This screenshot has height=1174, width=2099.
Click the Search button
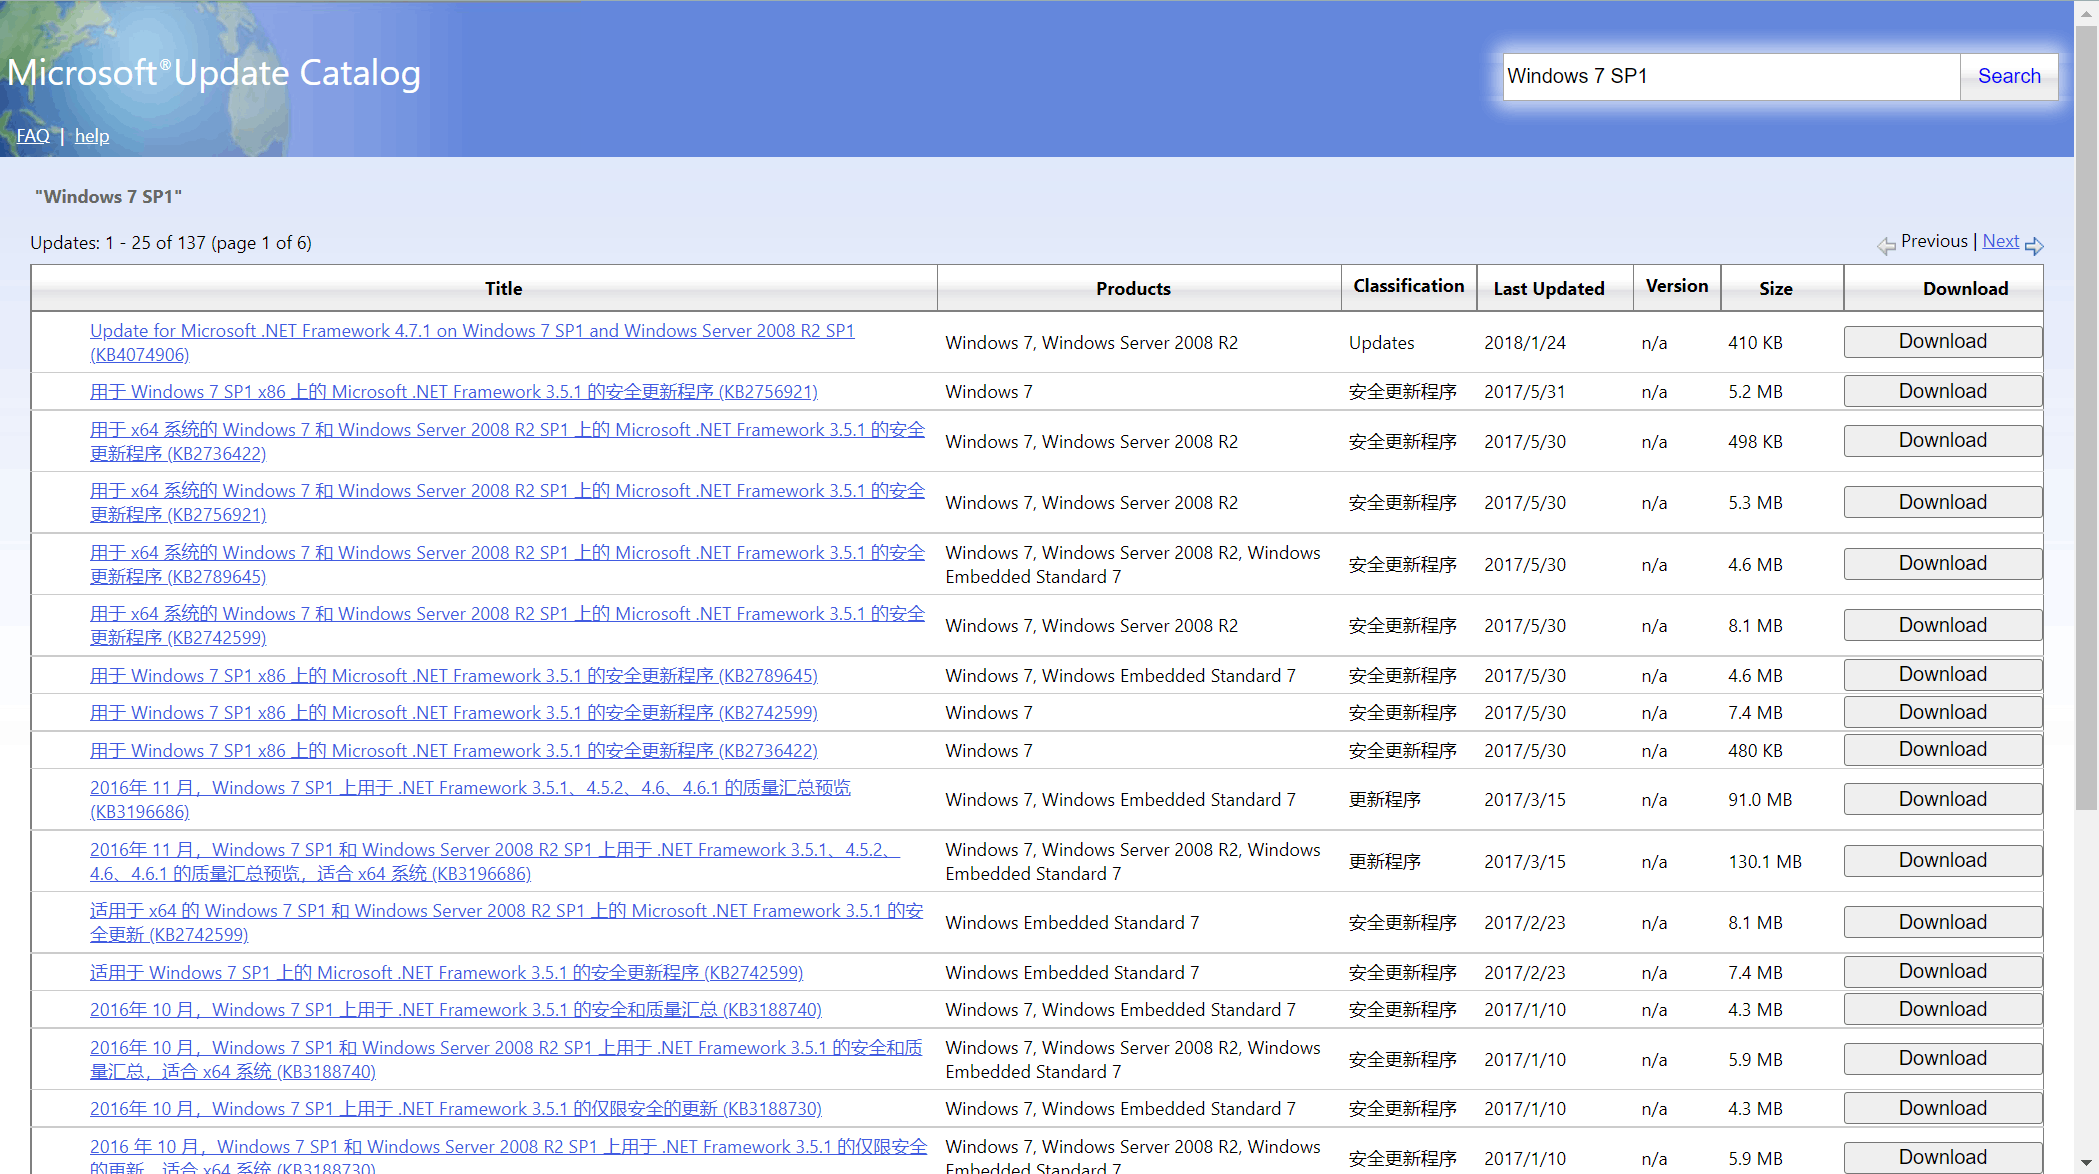[2009, 76]
